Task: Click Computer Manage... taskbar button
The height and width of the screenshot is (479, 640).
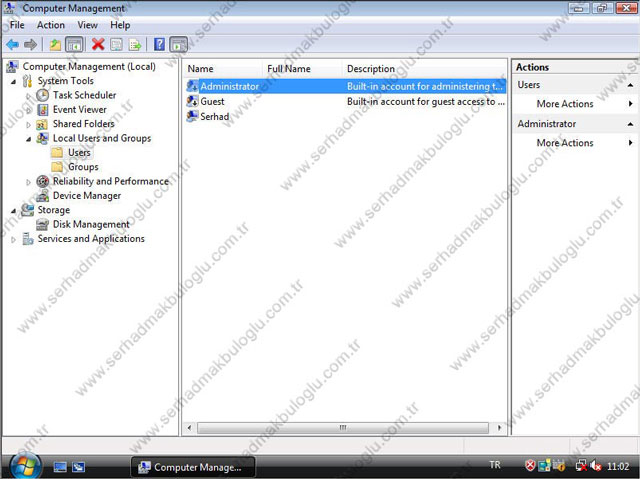Action: (x=193, y=467)
